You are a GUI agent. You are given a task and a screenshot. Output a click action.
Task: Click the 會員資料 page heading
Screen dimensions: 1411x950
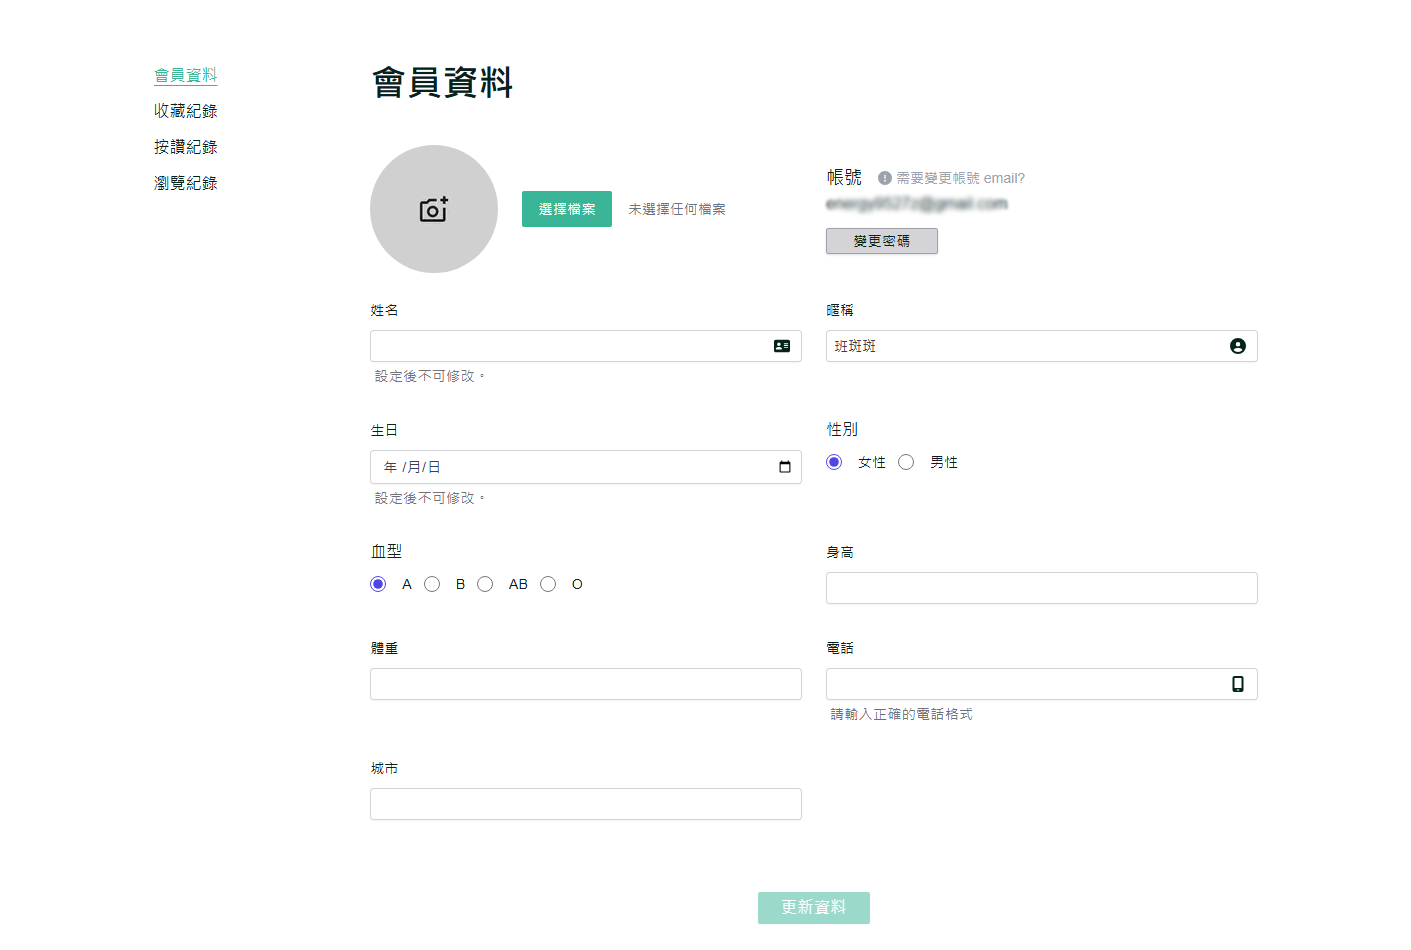click(442, 82)
